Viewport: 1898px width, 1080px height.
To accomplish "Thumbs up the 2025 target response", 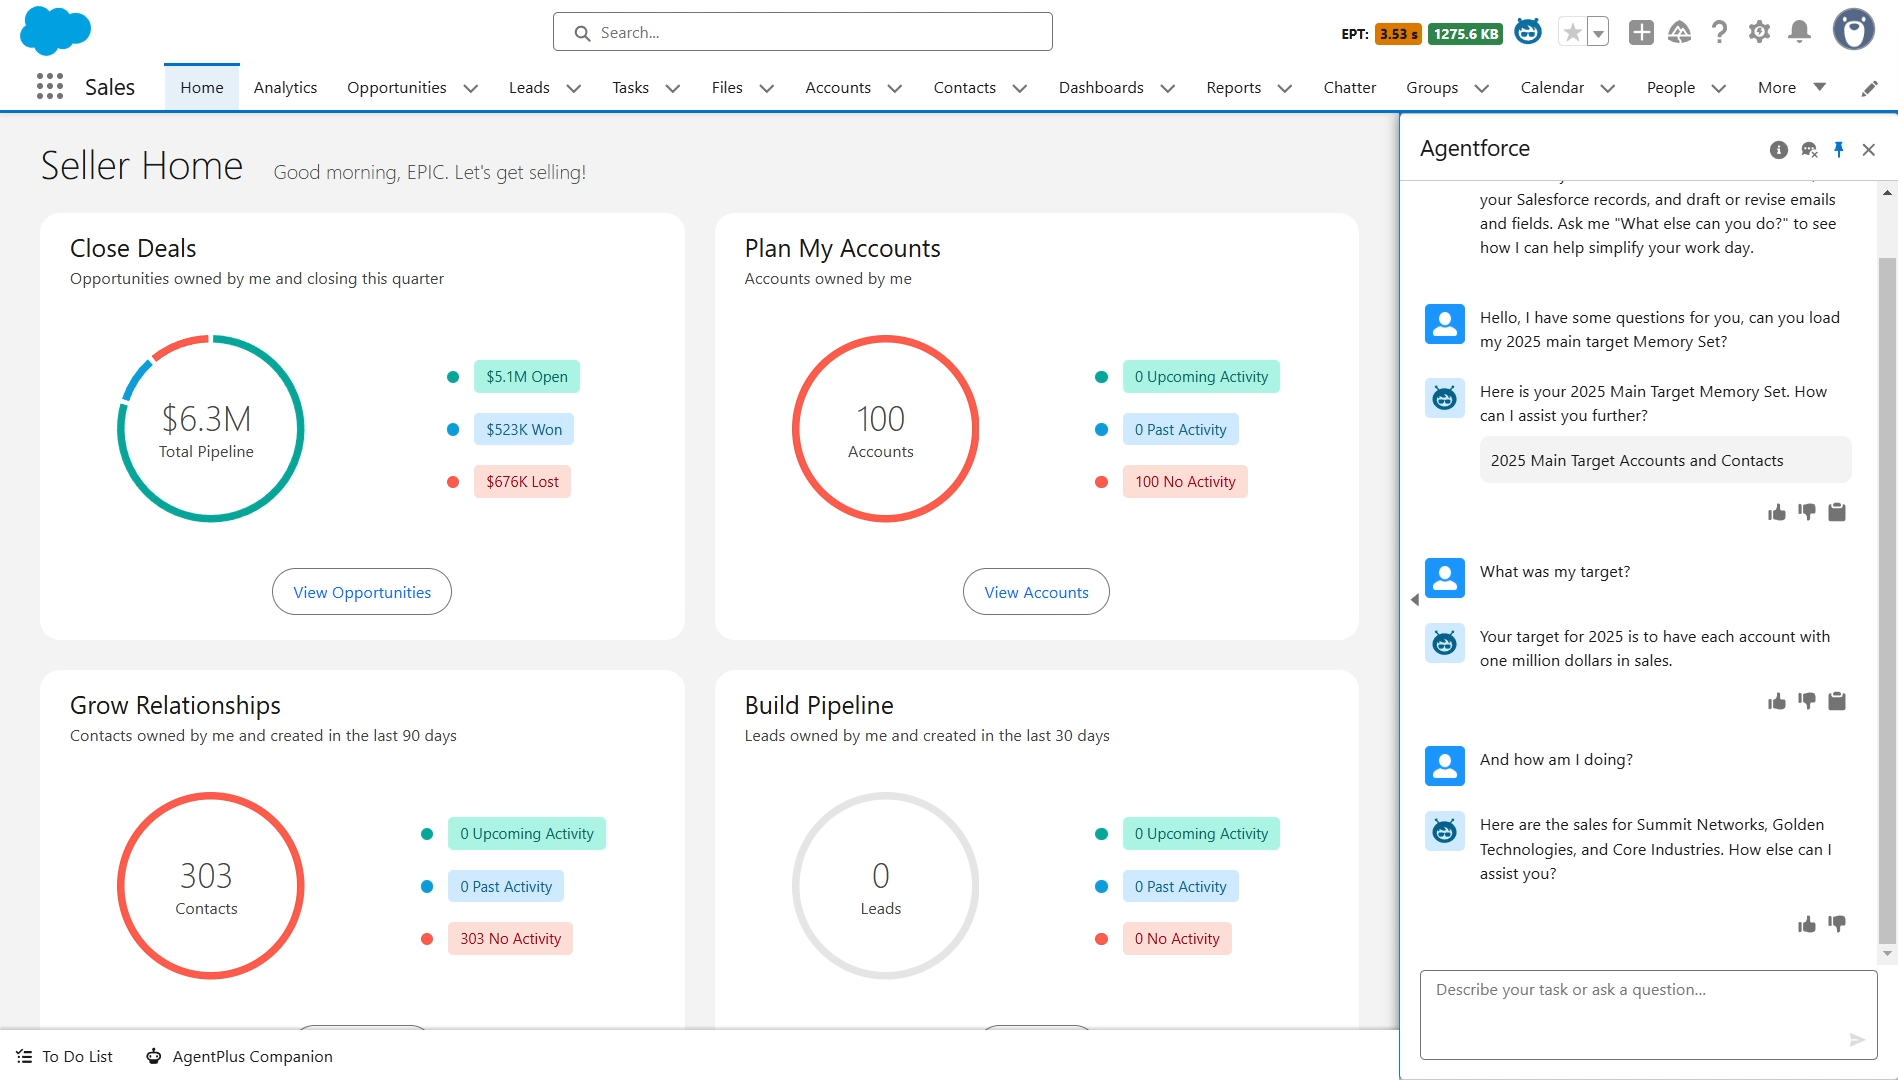I will click(1777, 702).
